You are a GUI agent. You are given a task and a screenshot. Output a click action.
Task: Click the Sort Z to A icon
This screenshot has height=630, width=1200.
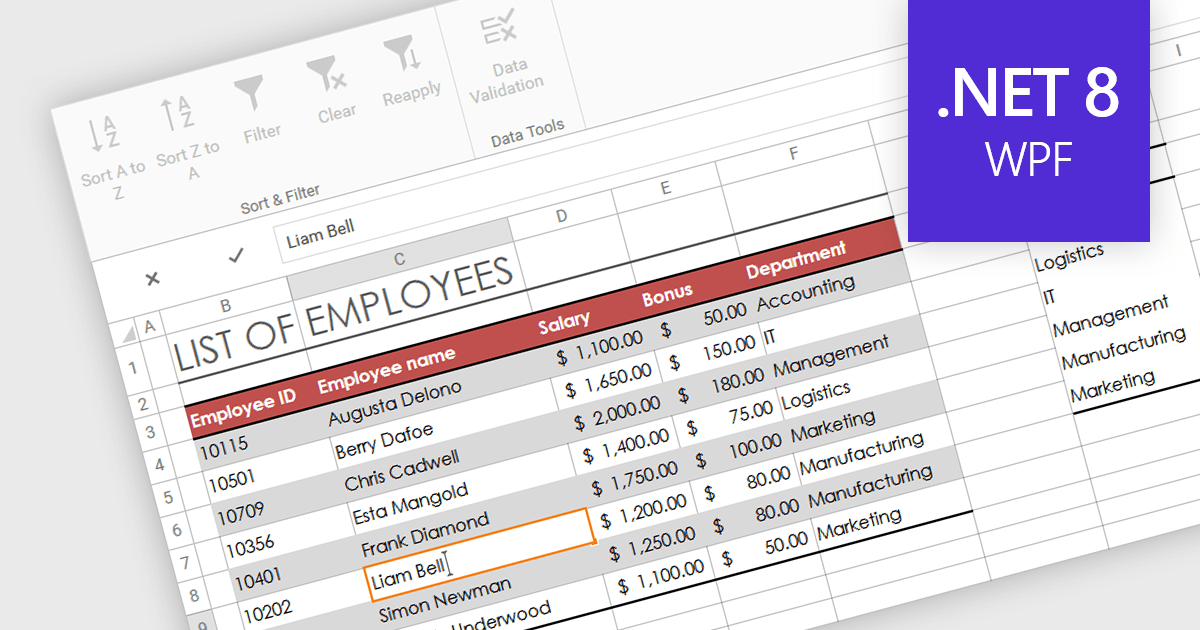pos(178,115)
